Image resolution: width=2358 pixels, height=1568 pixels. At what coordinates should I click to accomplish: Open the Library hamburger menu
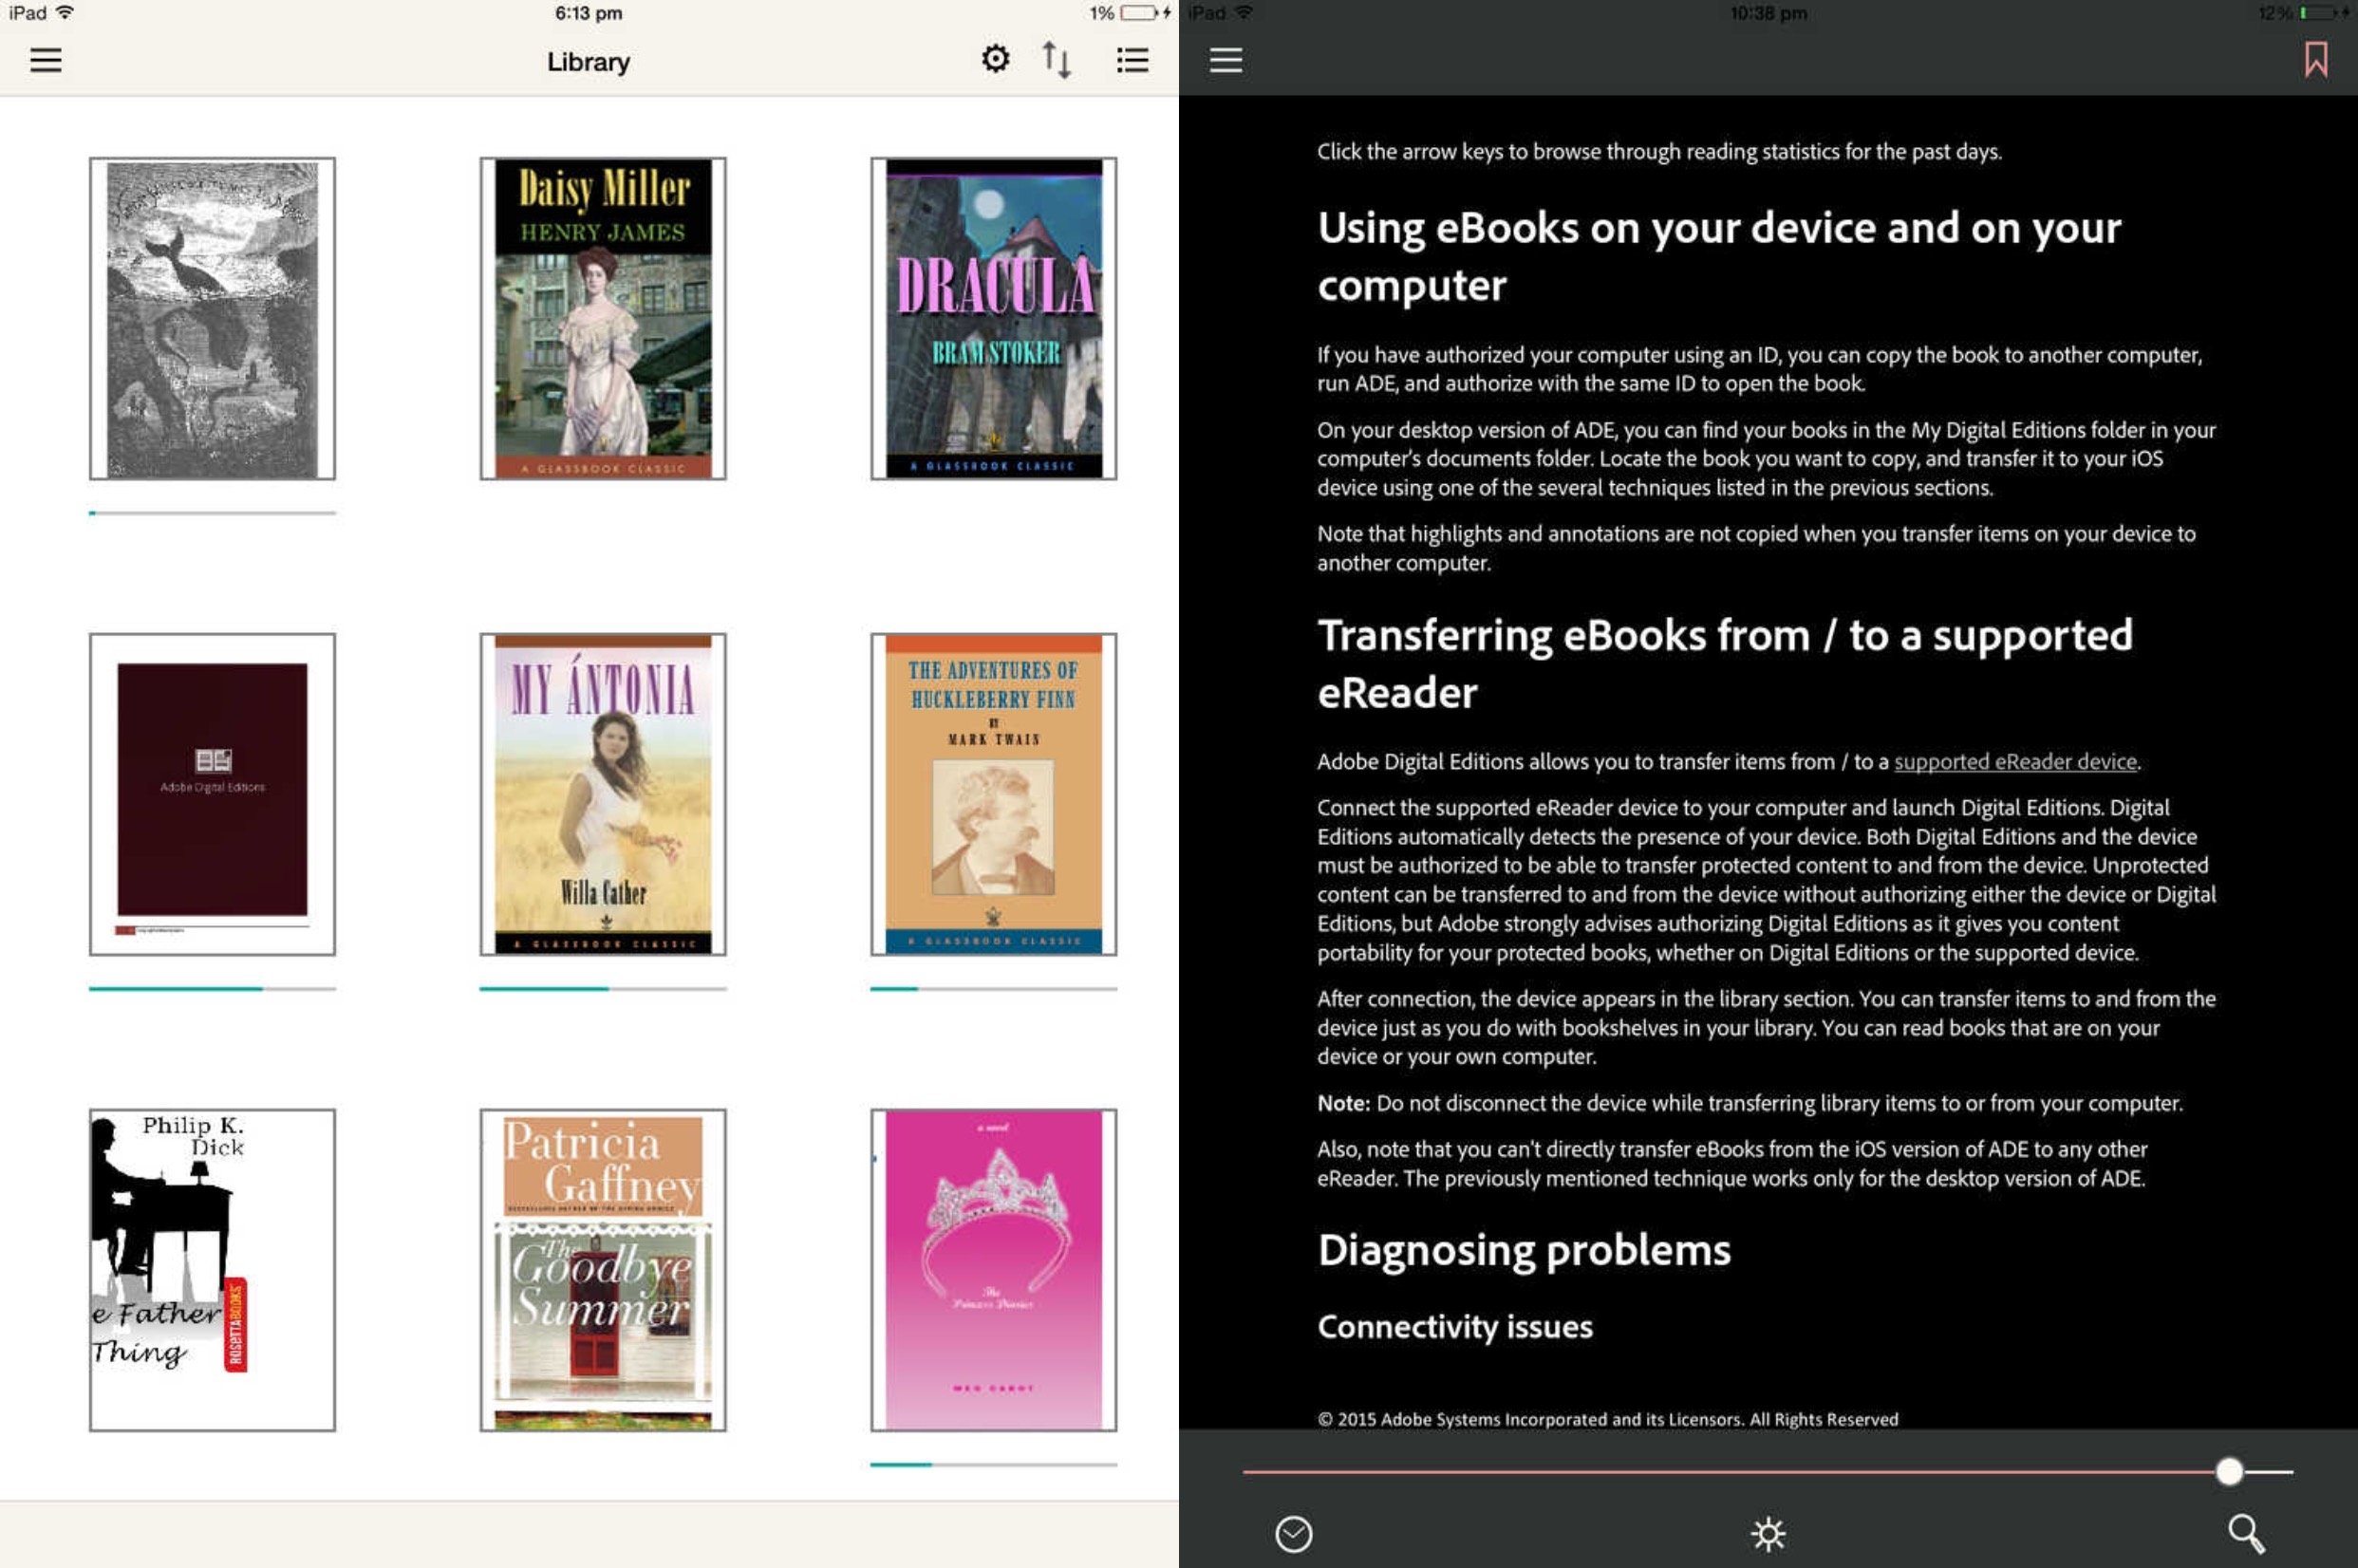[x=46, y=60]
